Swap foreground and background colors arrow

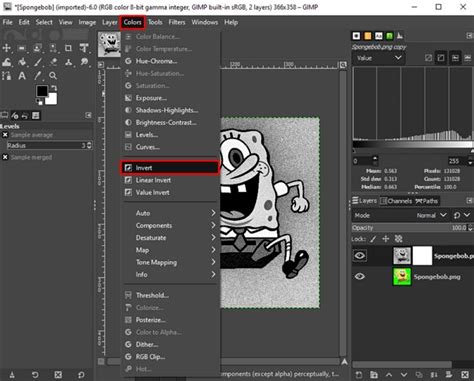pos(54,88)
